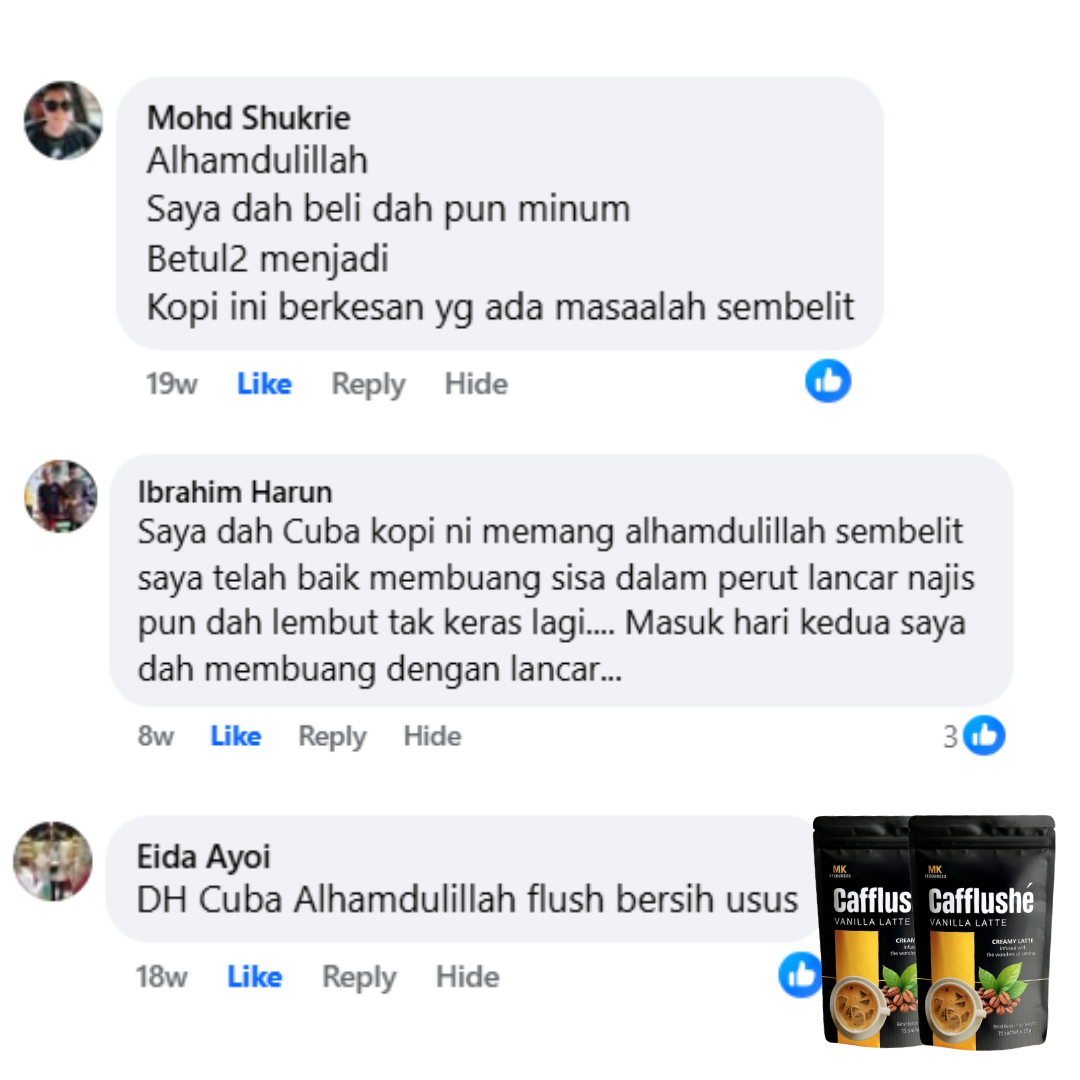Reply to Eida Ayoi's comment
Viewport: 1080px width, 1080px height.
(x=360, y=977)
